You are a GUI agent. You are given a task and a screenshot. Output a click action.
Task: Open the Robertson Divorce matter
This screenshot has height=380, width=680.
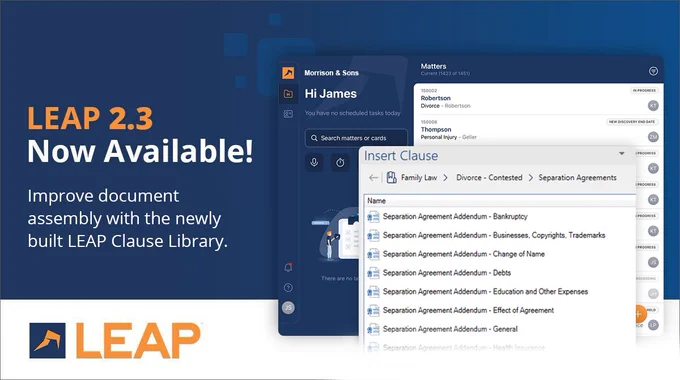coord(538,99)
